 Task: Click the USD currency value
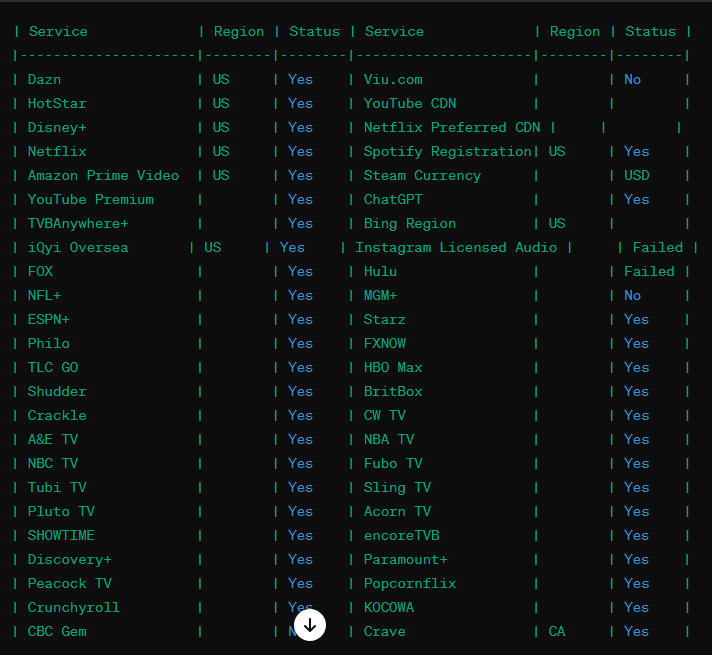(637, 175)
